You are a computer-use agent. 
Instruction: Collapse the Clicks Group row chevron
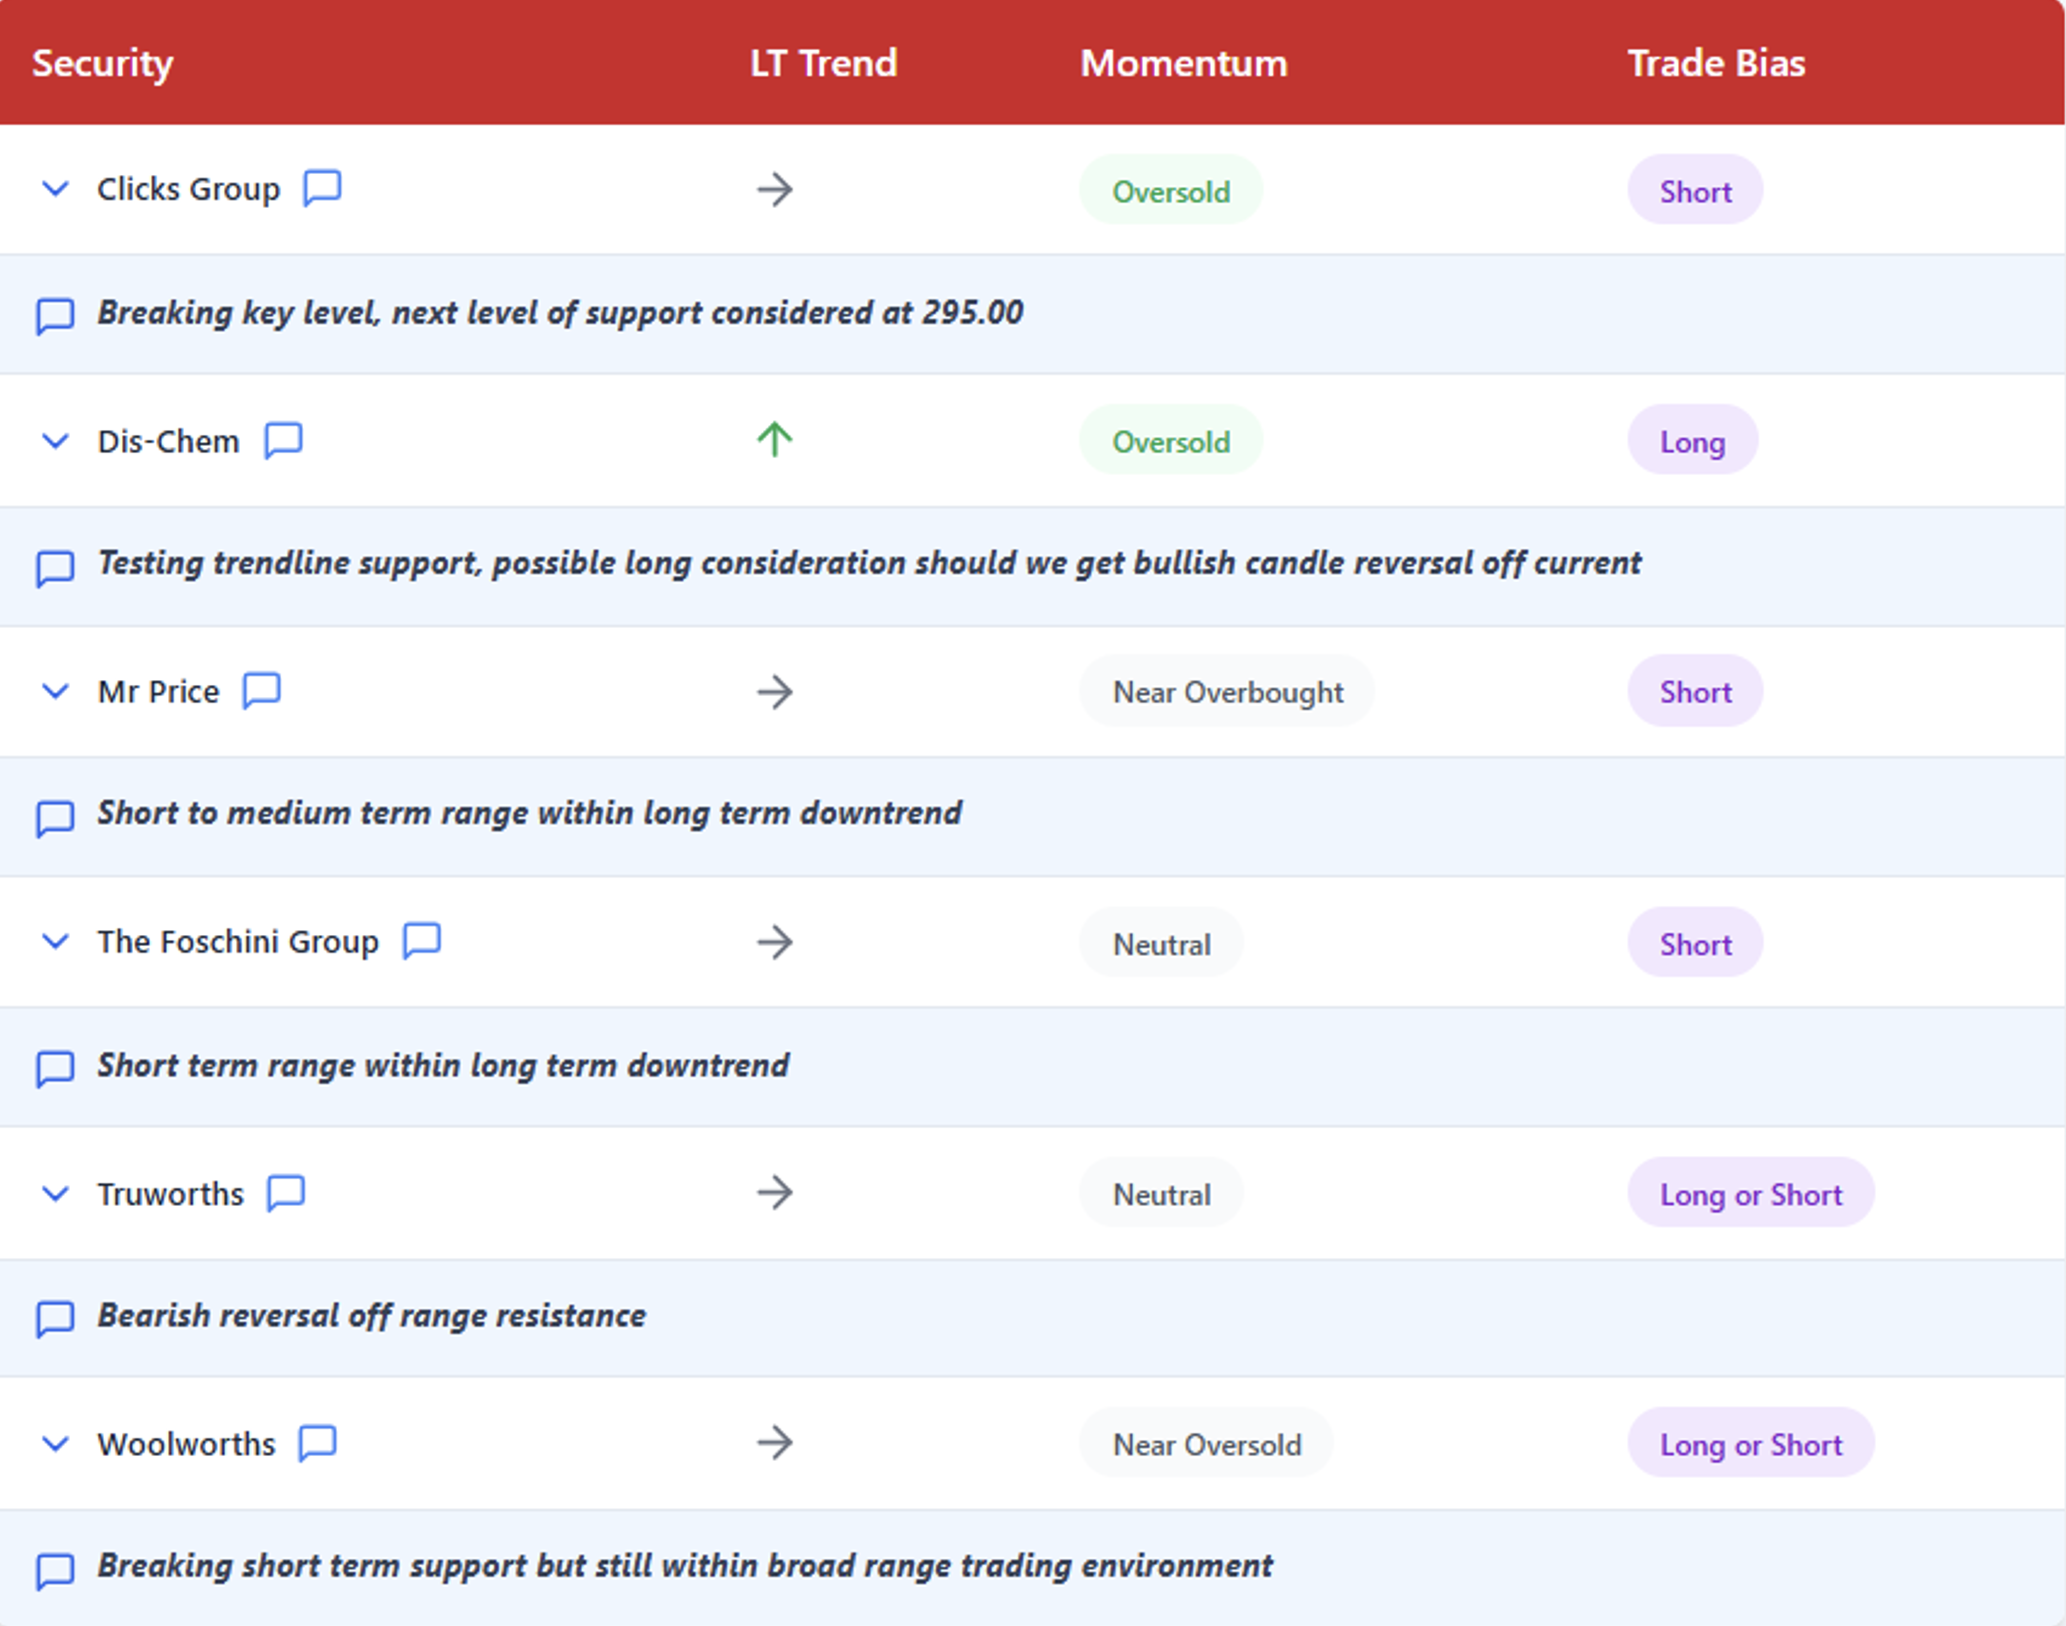tap(56, 188)
